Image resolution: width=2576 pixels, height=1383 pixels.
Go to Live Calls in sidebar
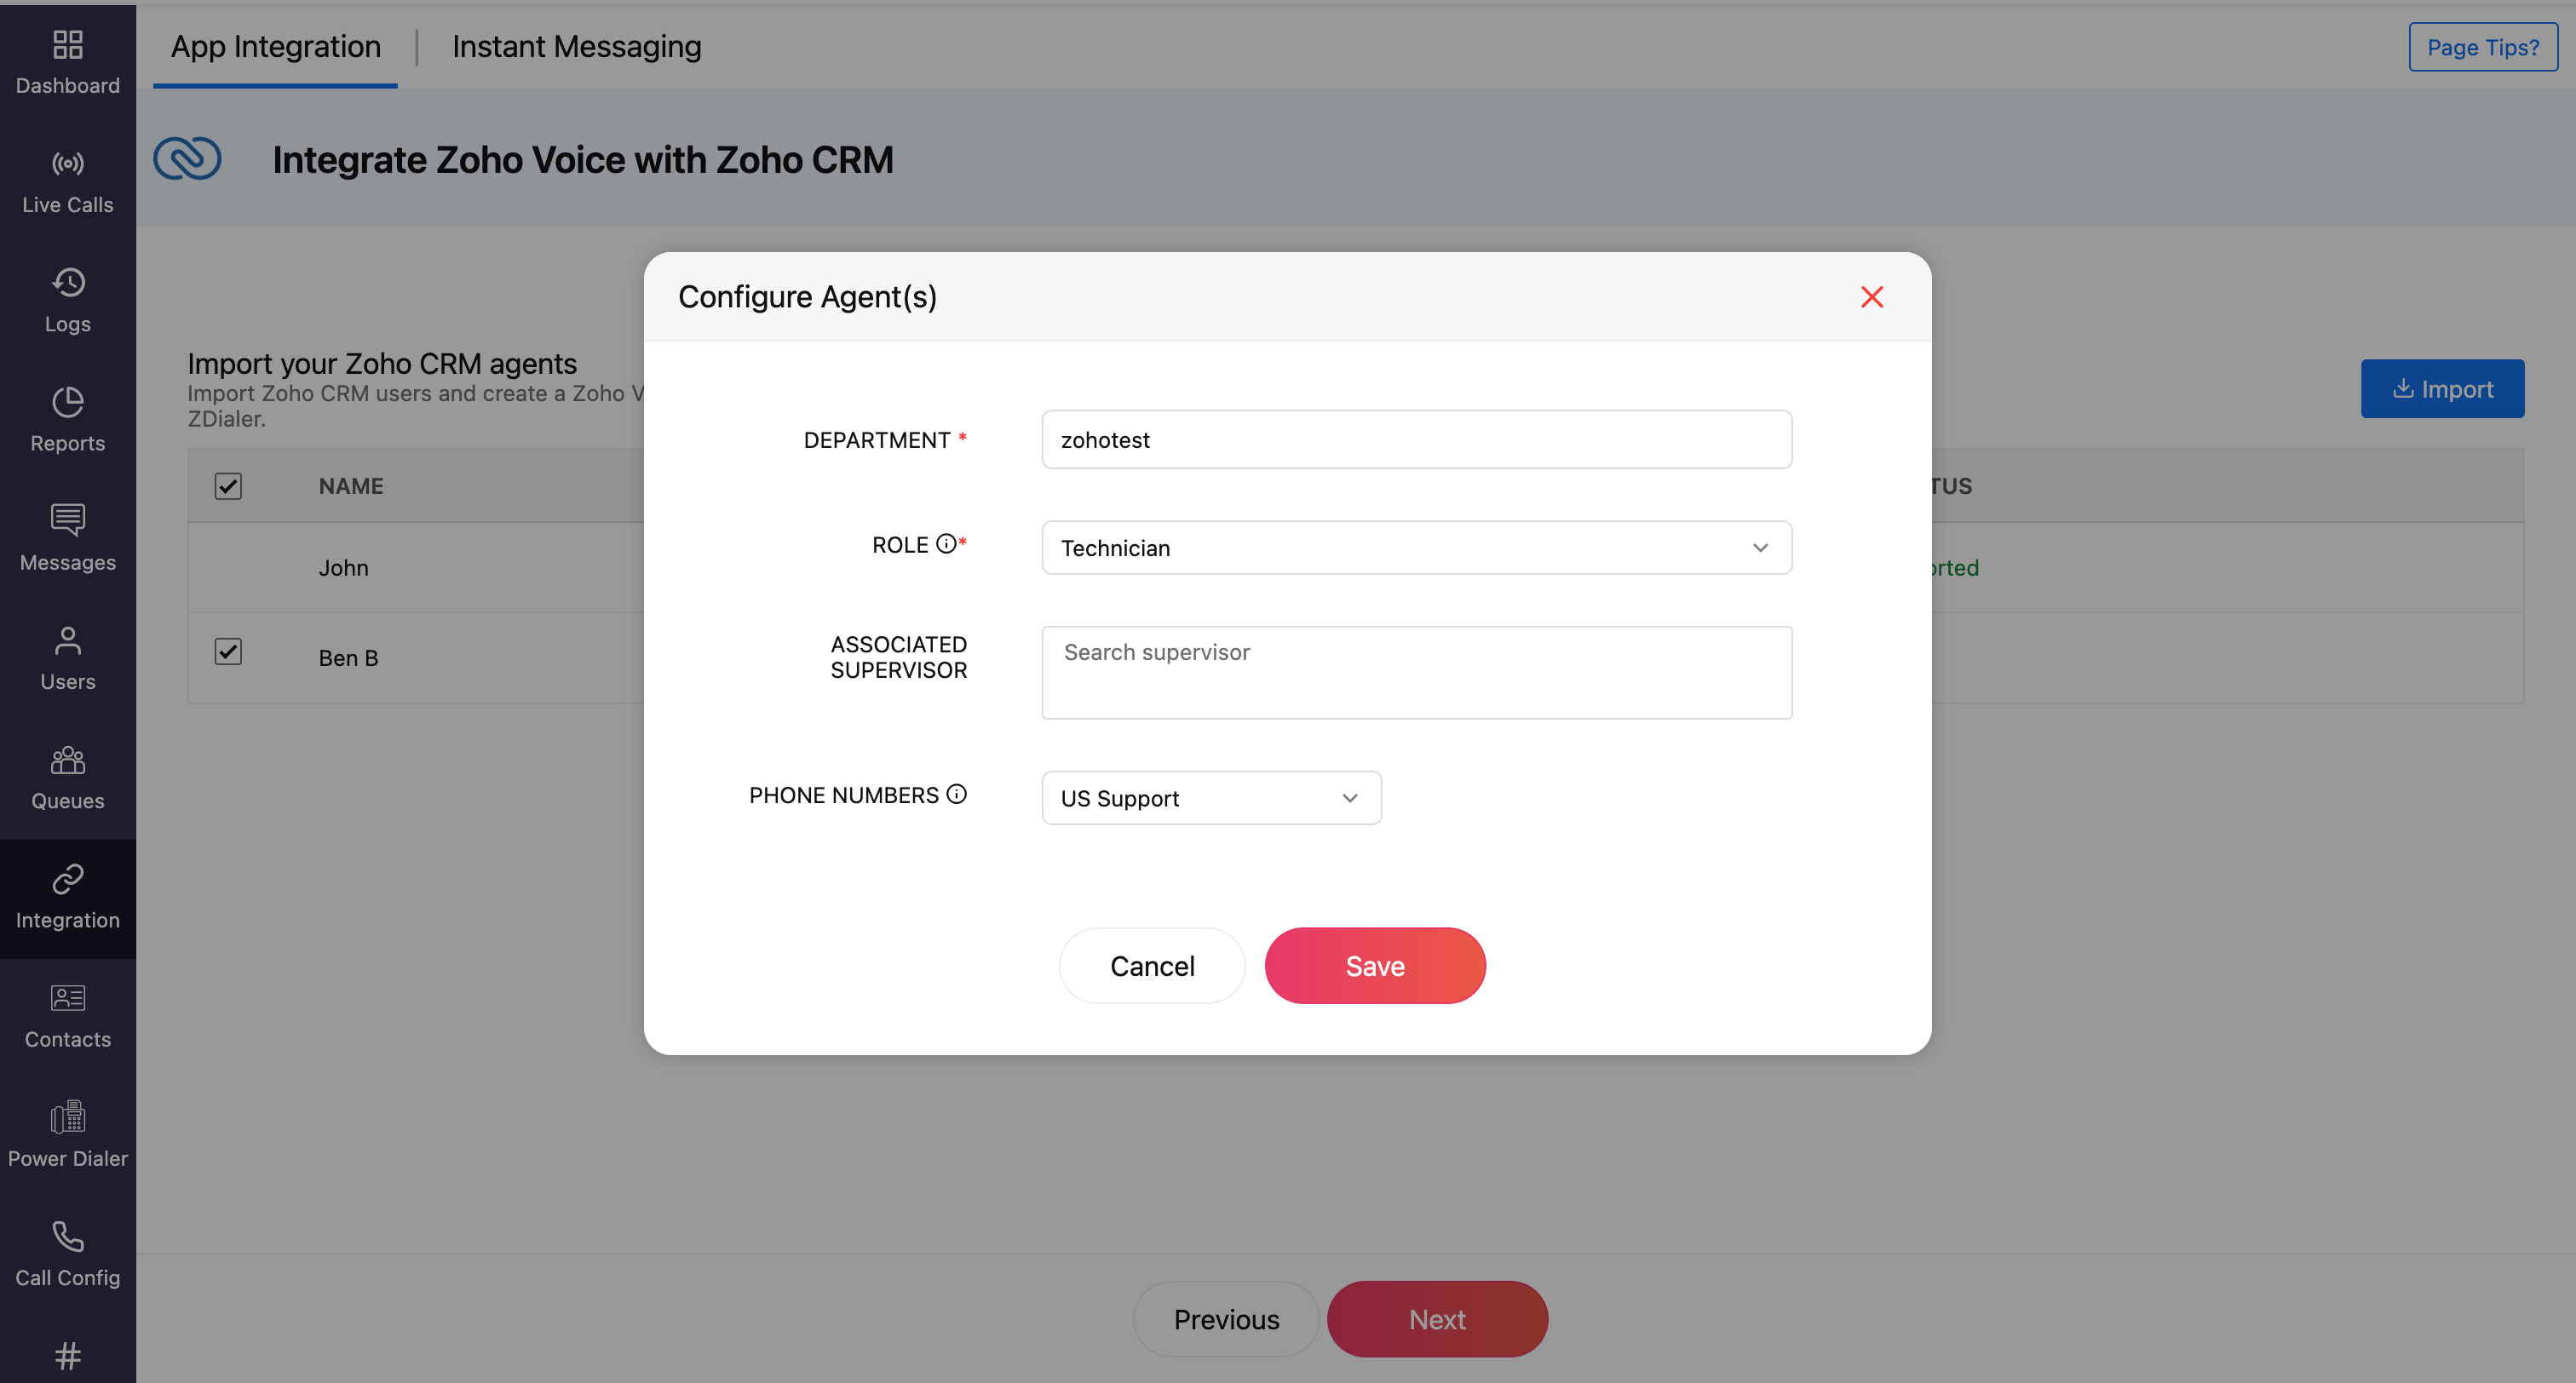tap(67, 183)
